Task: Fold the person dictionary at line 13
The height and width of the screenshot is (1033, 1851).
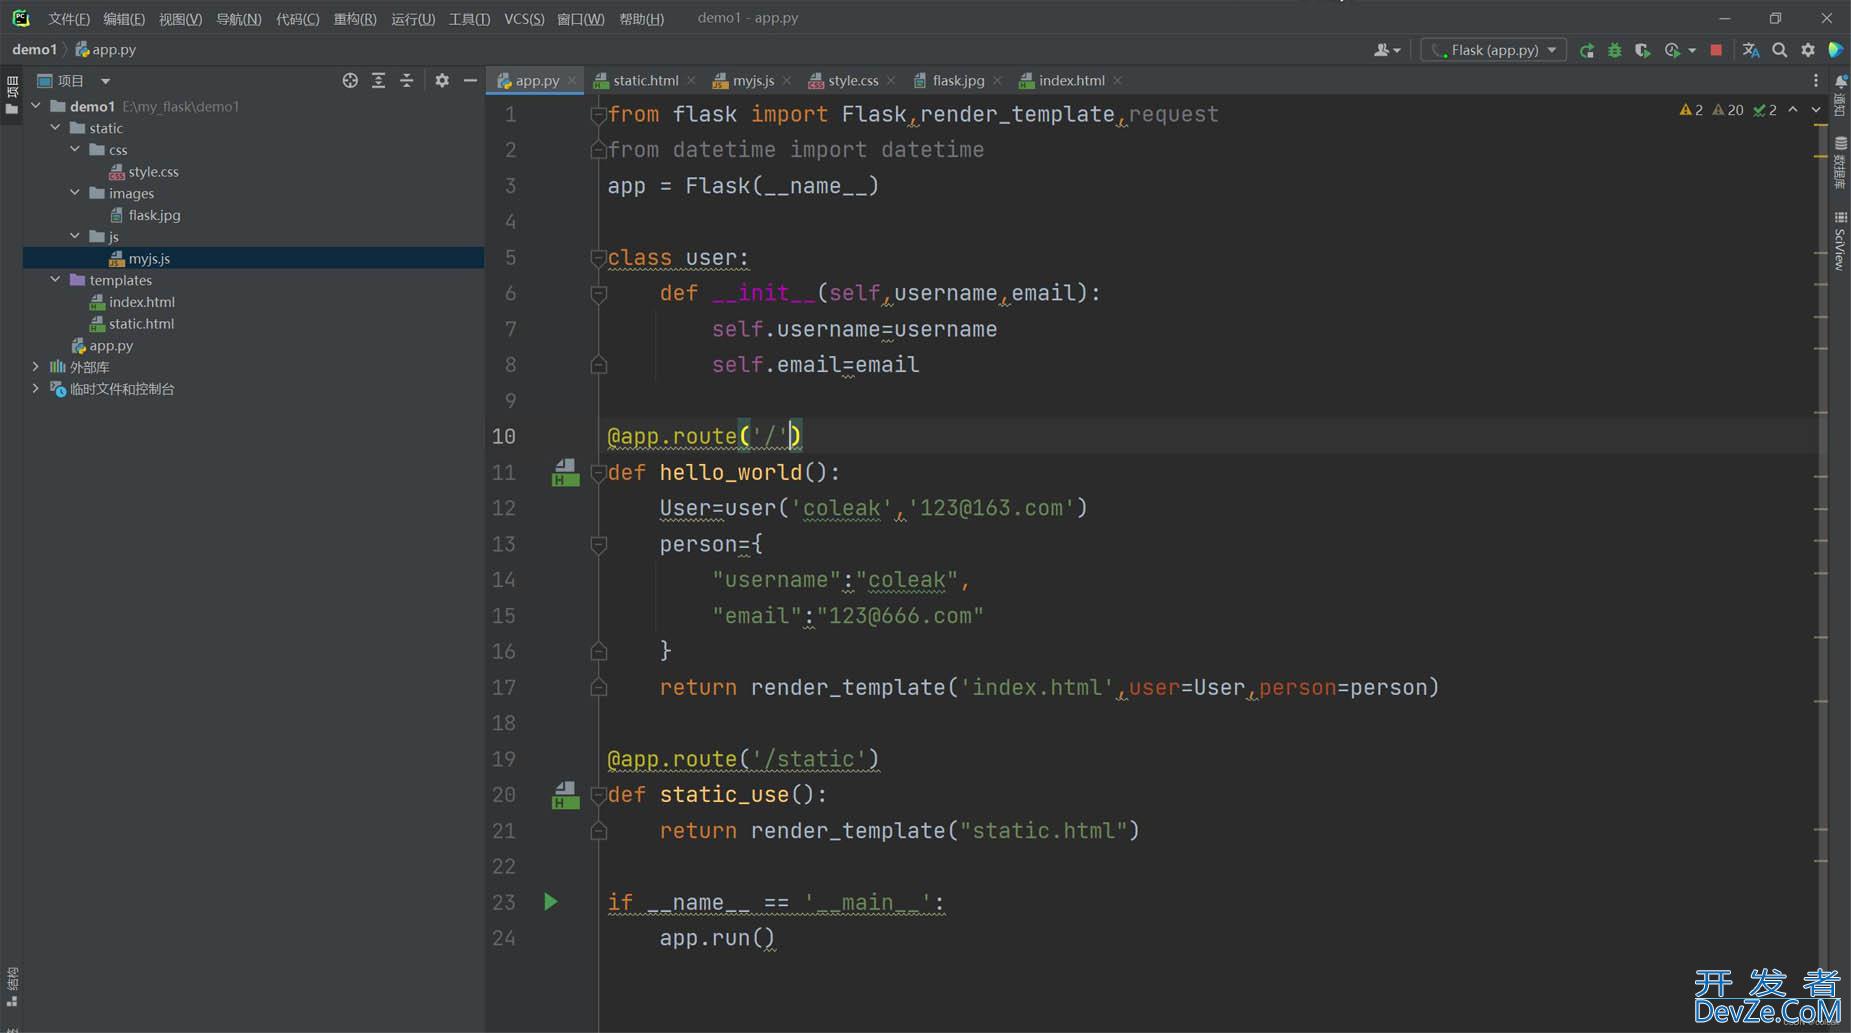Action: coord(598,544)
